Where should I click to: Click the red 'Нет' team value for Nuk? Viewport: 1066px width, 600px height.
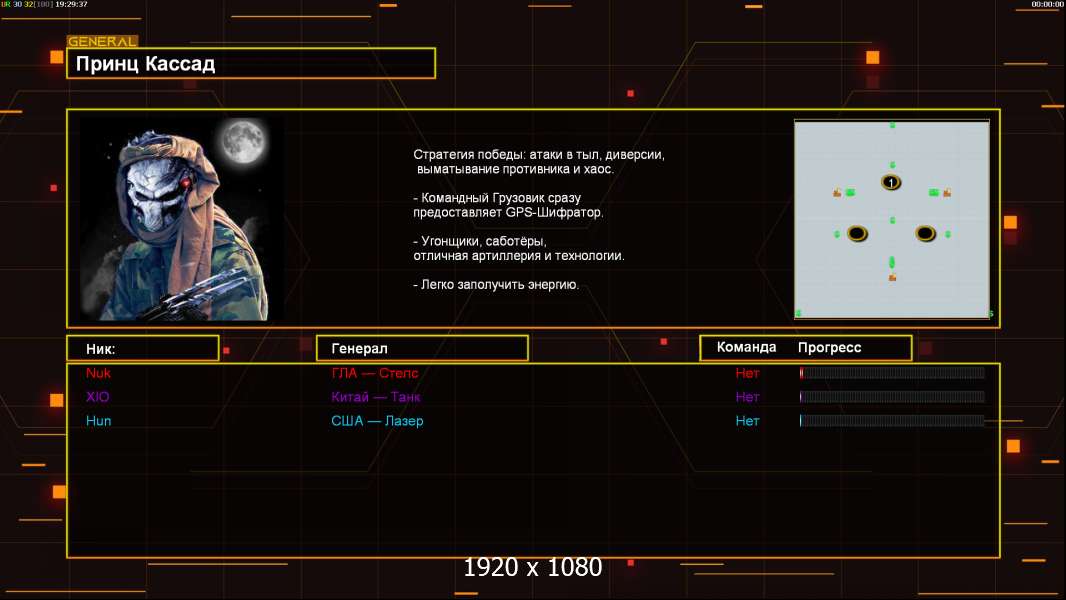[747, 373]
